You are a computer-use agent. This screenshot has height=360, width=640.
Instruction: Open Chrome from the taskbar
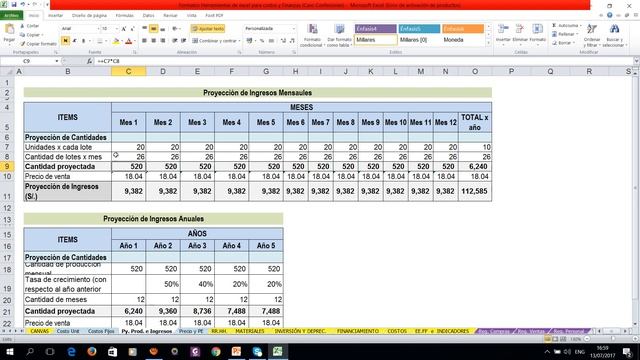[x=216, y=351]
